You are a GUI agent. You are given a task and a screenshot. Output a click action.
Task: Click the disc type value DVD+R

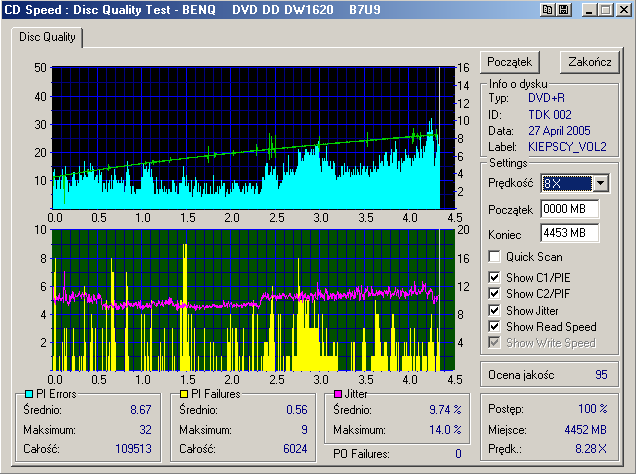[x=546, y=98]
